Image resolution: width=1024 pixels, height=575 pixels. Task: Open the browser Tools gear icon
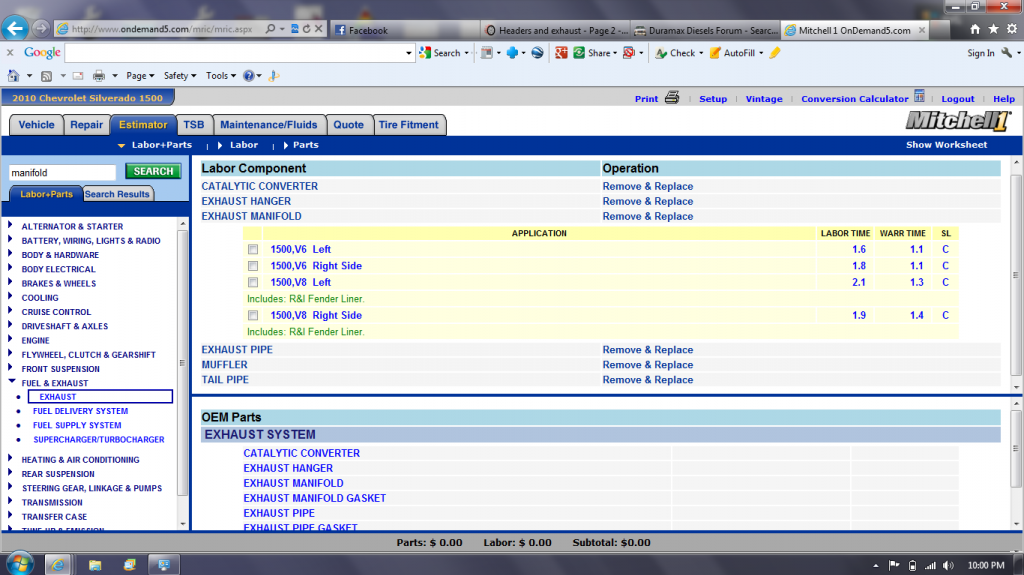[x=1012, y=29]
